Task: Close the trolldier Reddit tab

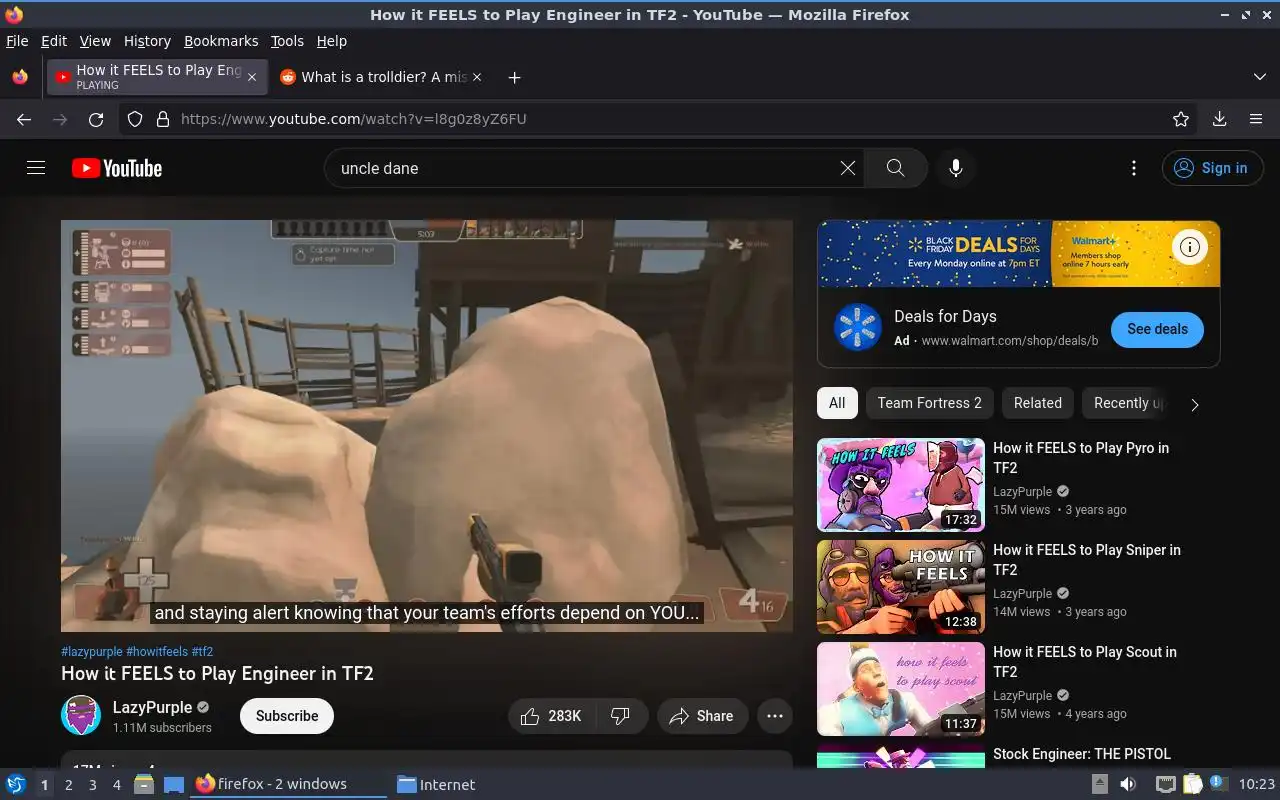Action: tap(477, 77)
